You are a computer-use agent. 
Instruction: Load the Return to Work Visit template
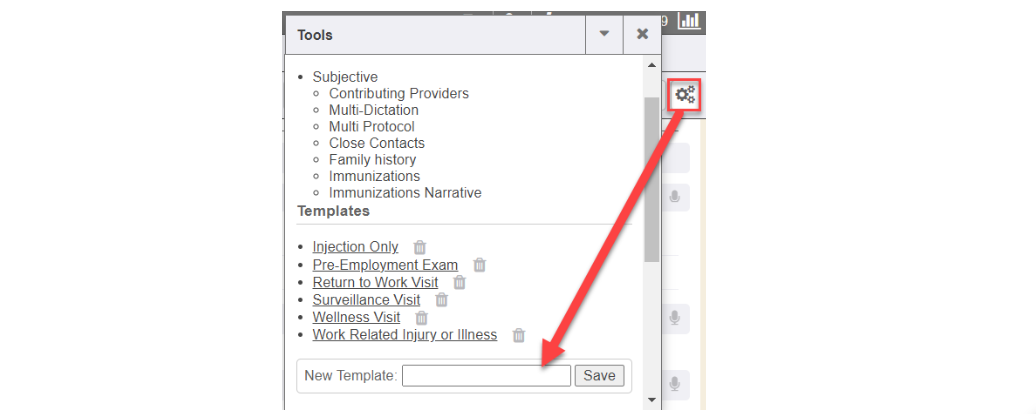(375, 283)
